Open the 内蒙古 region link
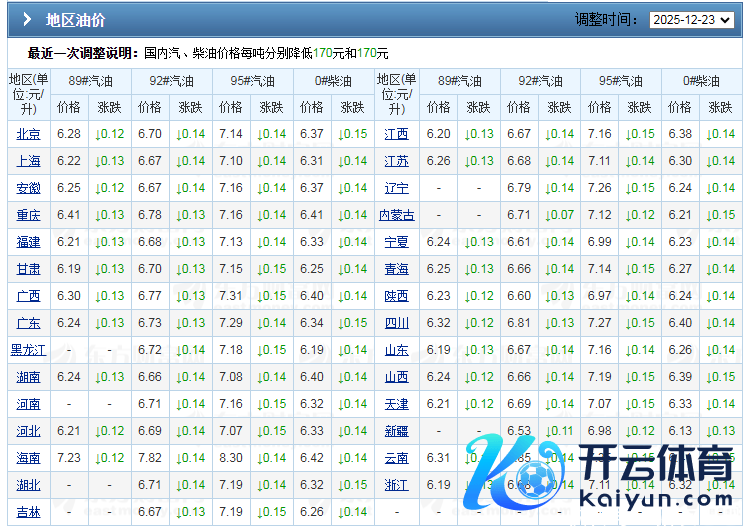Screen dimensions: 748x532 (397, 215)
